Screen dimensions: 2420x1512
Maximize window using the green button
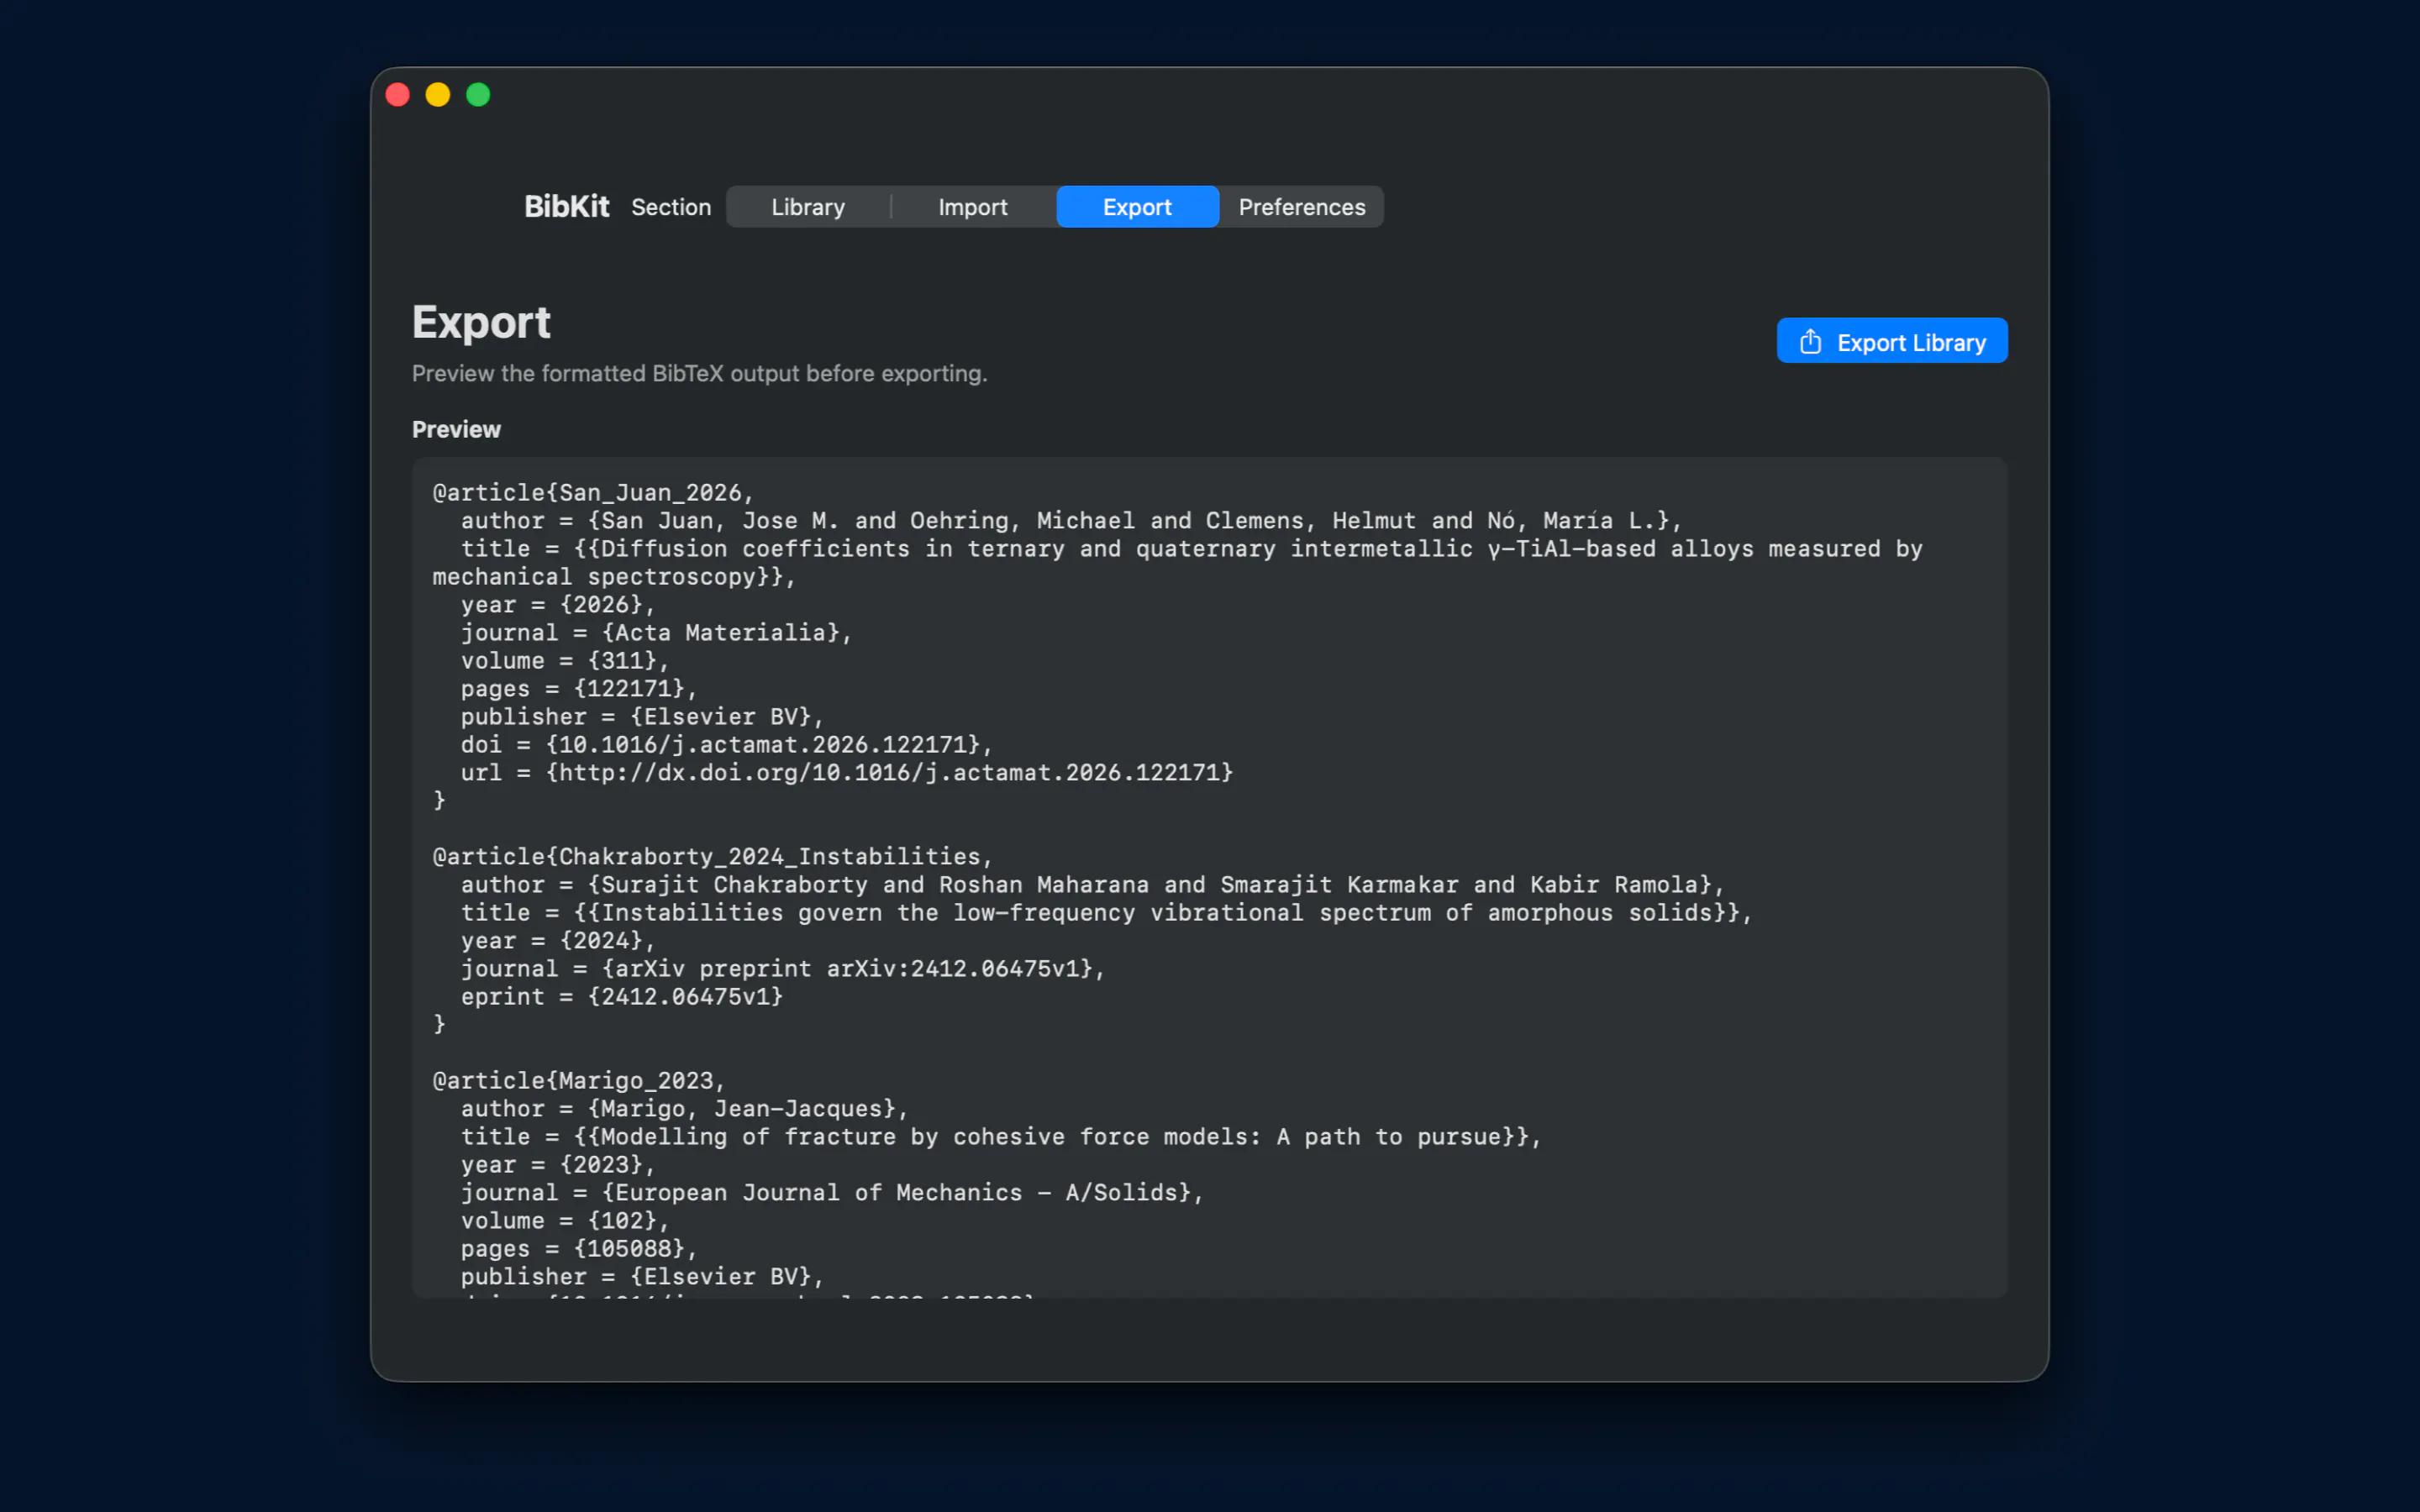pos(478,95)
